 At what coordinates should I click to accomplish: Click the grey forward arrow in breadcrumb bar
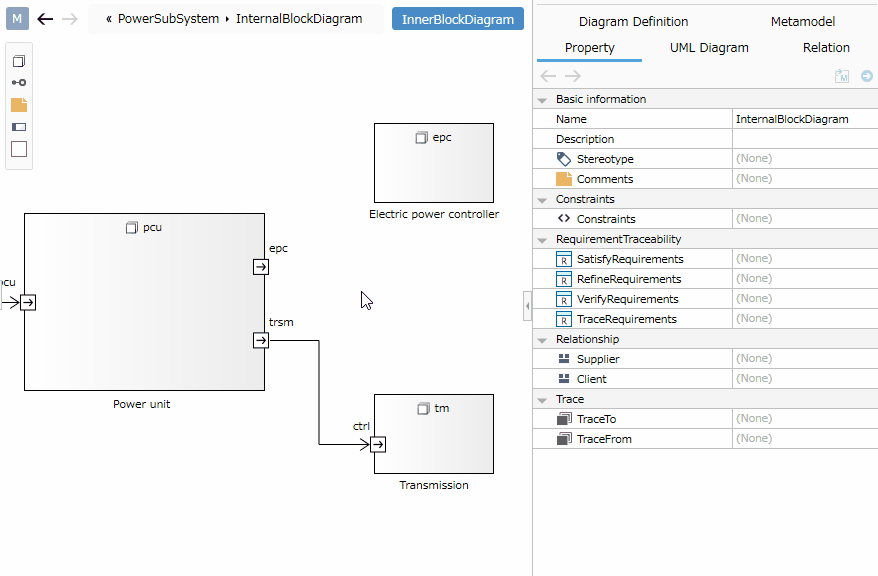pos(69,19)
